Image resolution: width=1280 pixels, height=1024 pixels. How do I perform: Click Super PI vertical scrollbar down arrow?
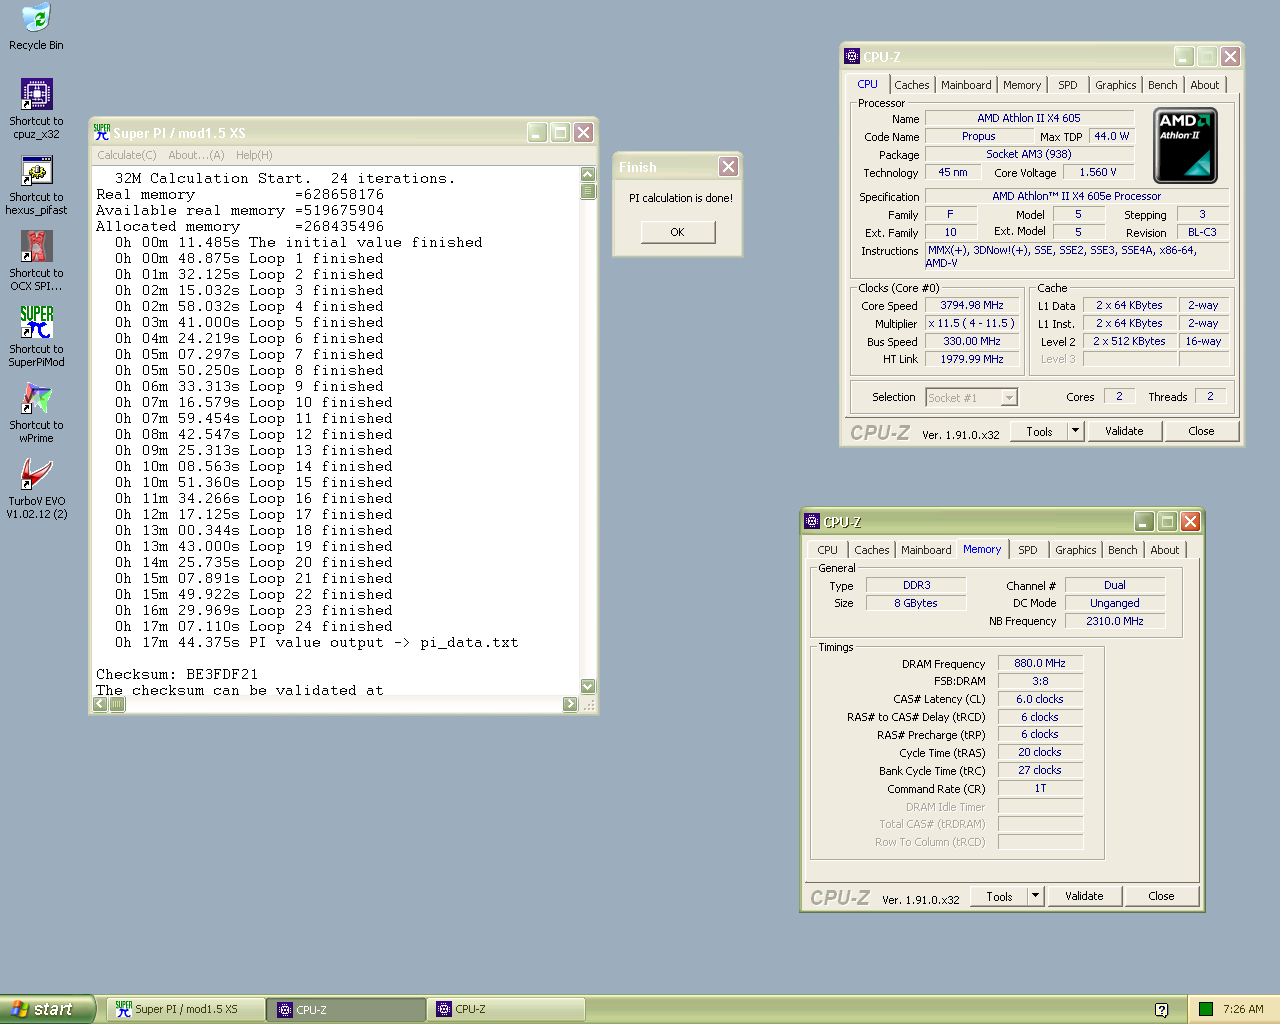tap(588, 687)
